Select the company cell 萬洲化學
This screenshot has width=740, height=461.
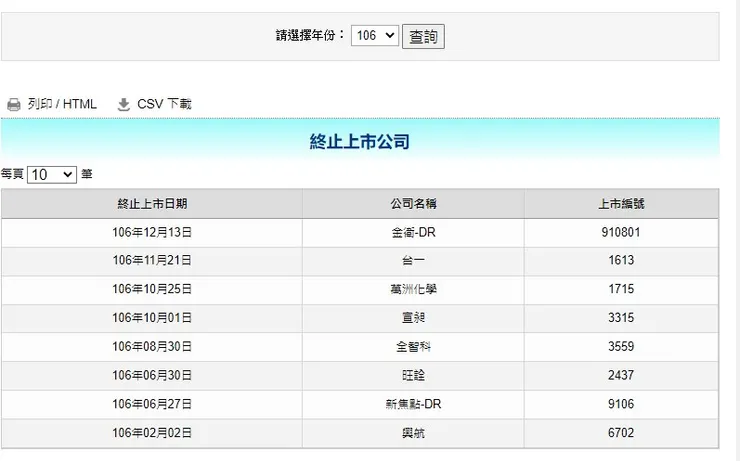(x=413, y=289)
